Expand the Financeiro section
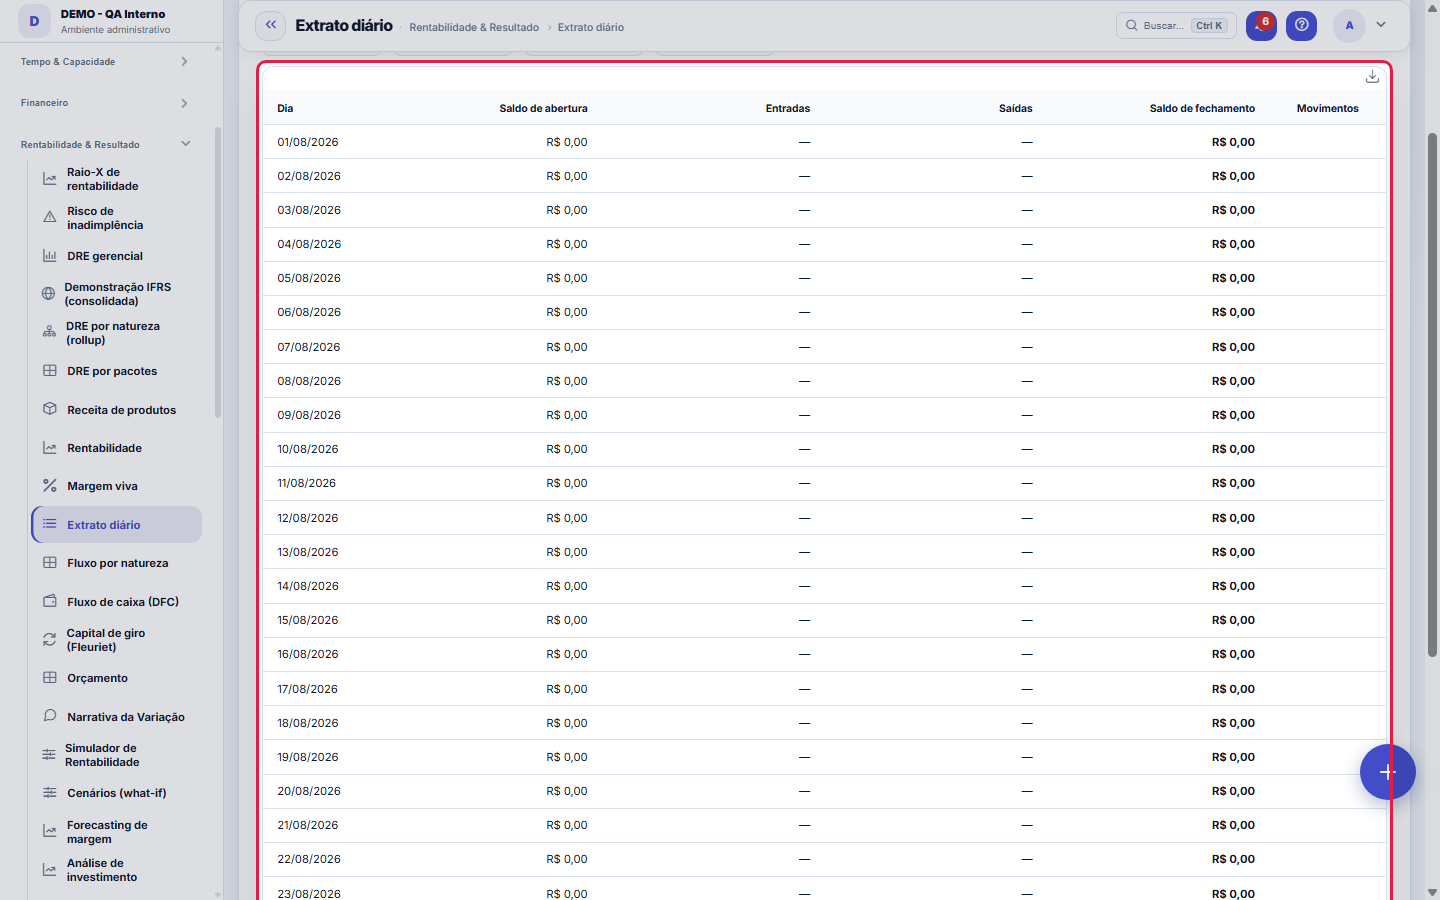Screen dimensions: 1440x900 (104, 103)
